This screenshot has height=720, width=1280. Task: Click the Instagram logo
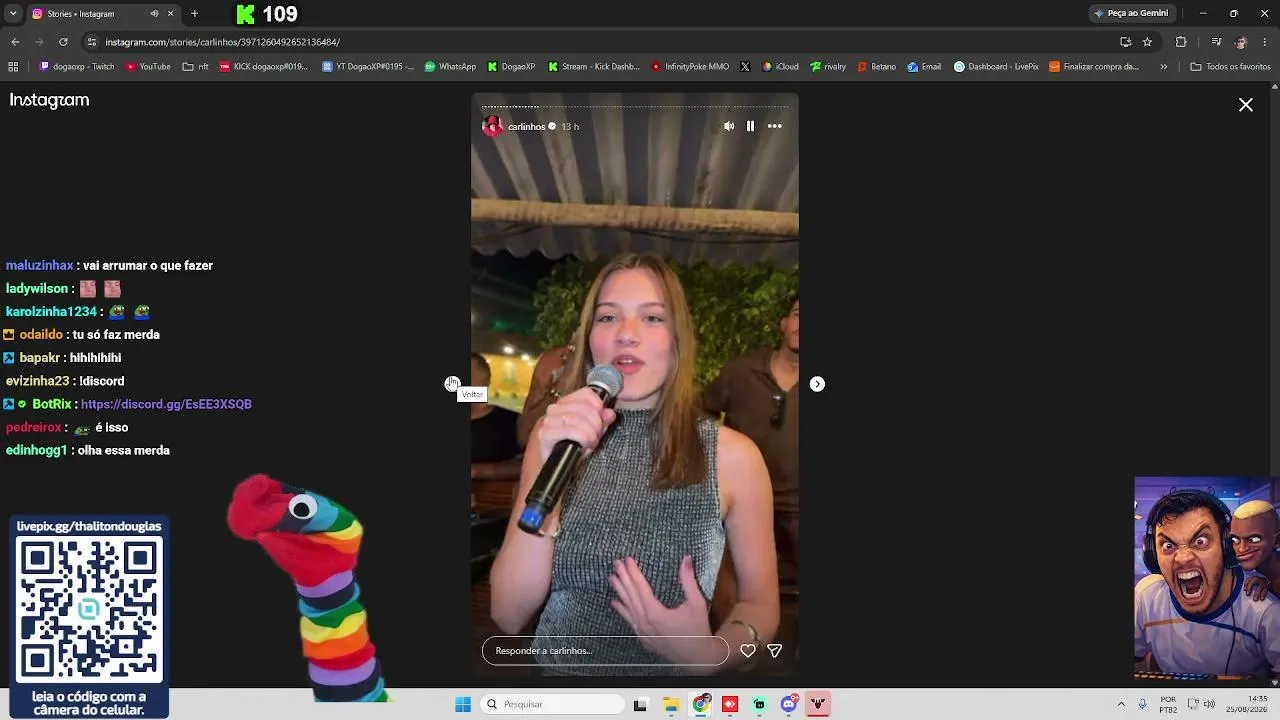(49, 100)
